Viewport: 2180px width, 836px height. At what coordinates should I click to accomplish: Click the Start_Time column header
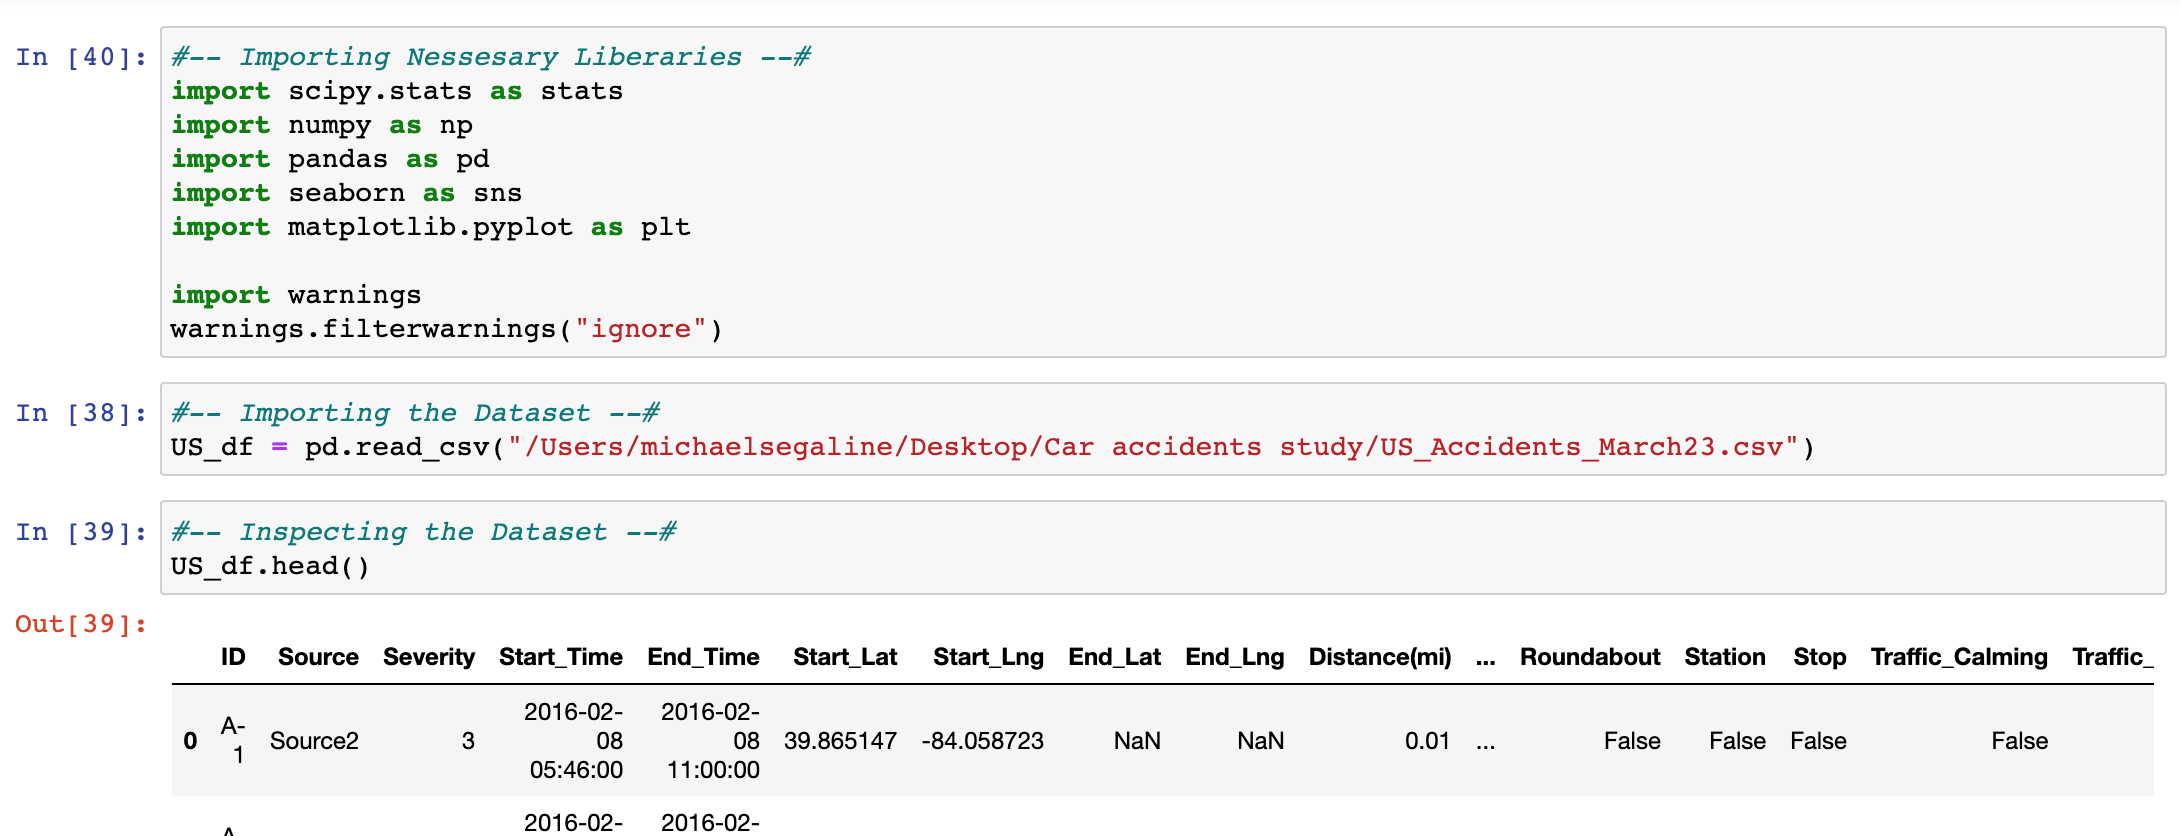(560, 657)
